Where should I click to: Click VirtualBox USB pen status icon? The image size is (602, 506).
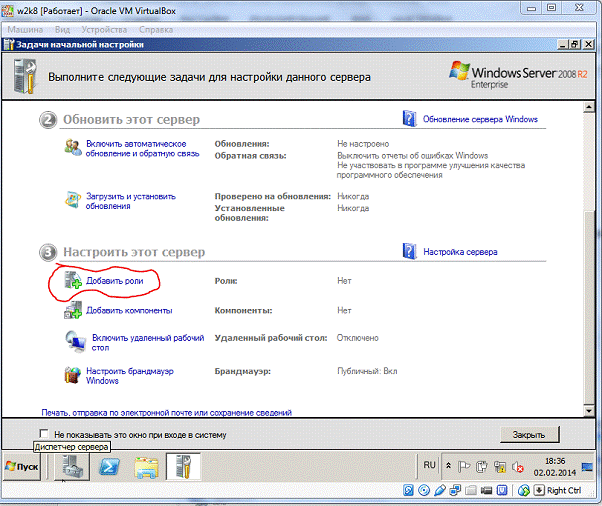click(x=440, y=490)
